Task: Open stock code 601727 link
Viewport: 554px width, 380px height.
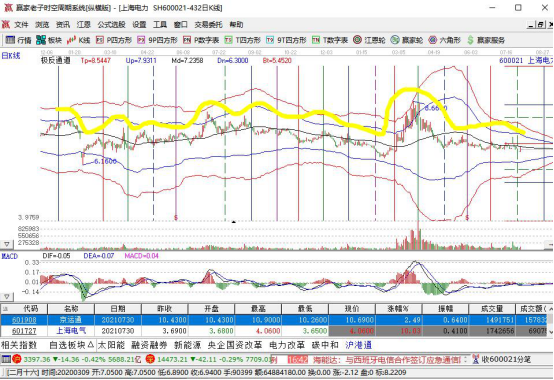Action: click(x=24, y=331)
